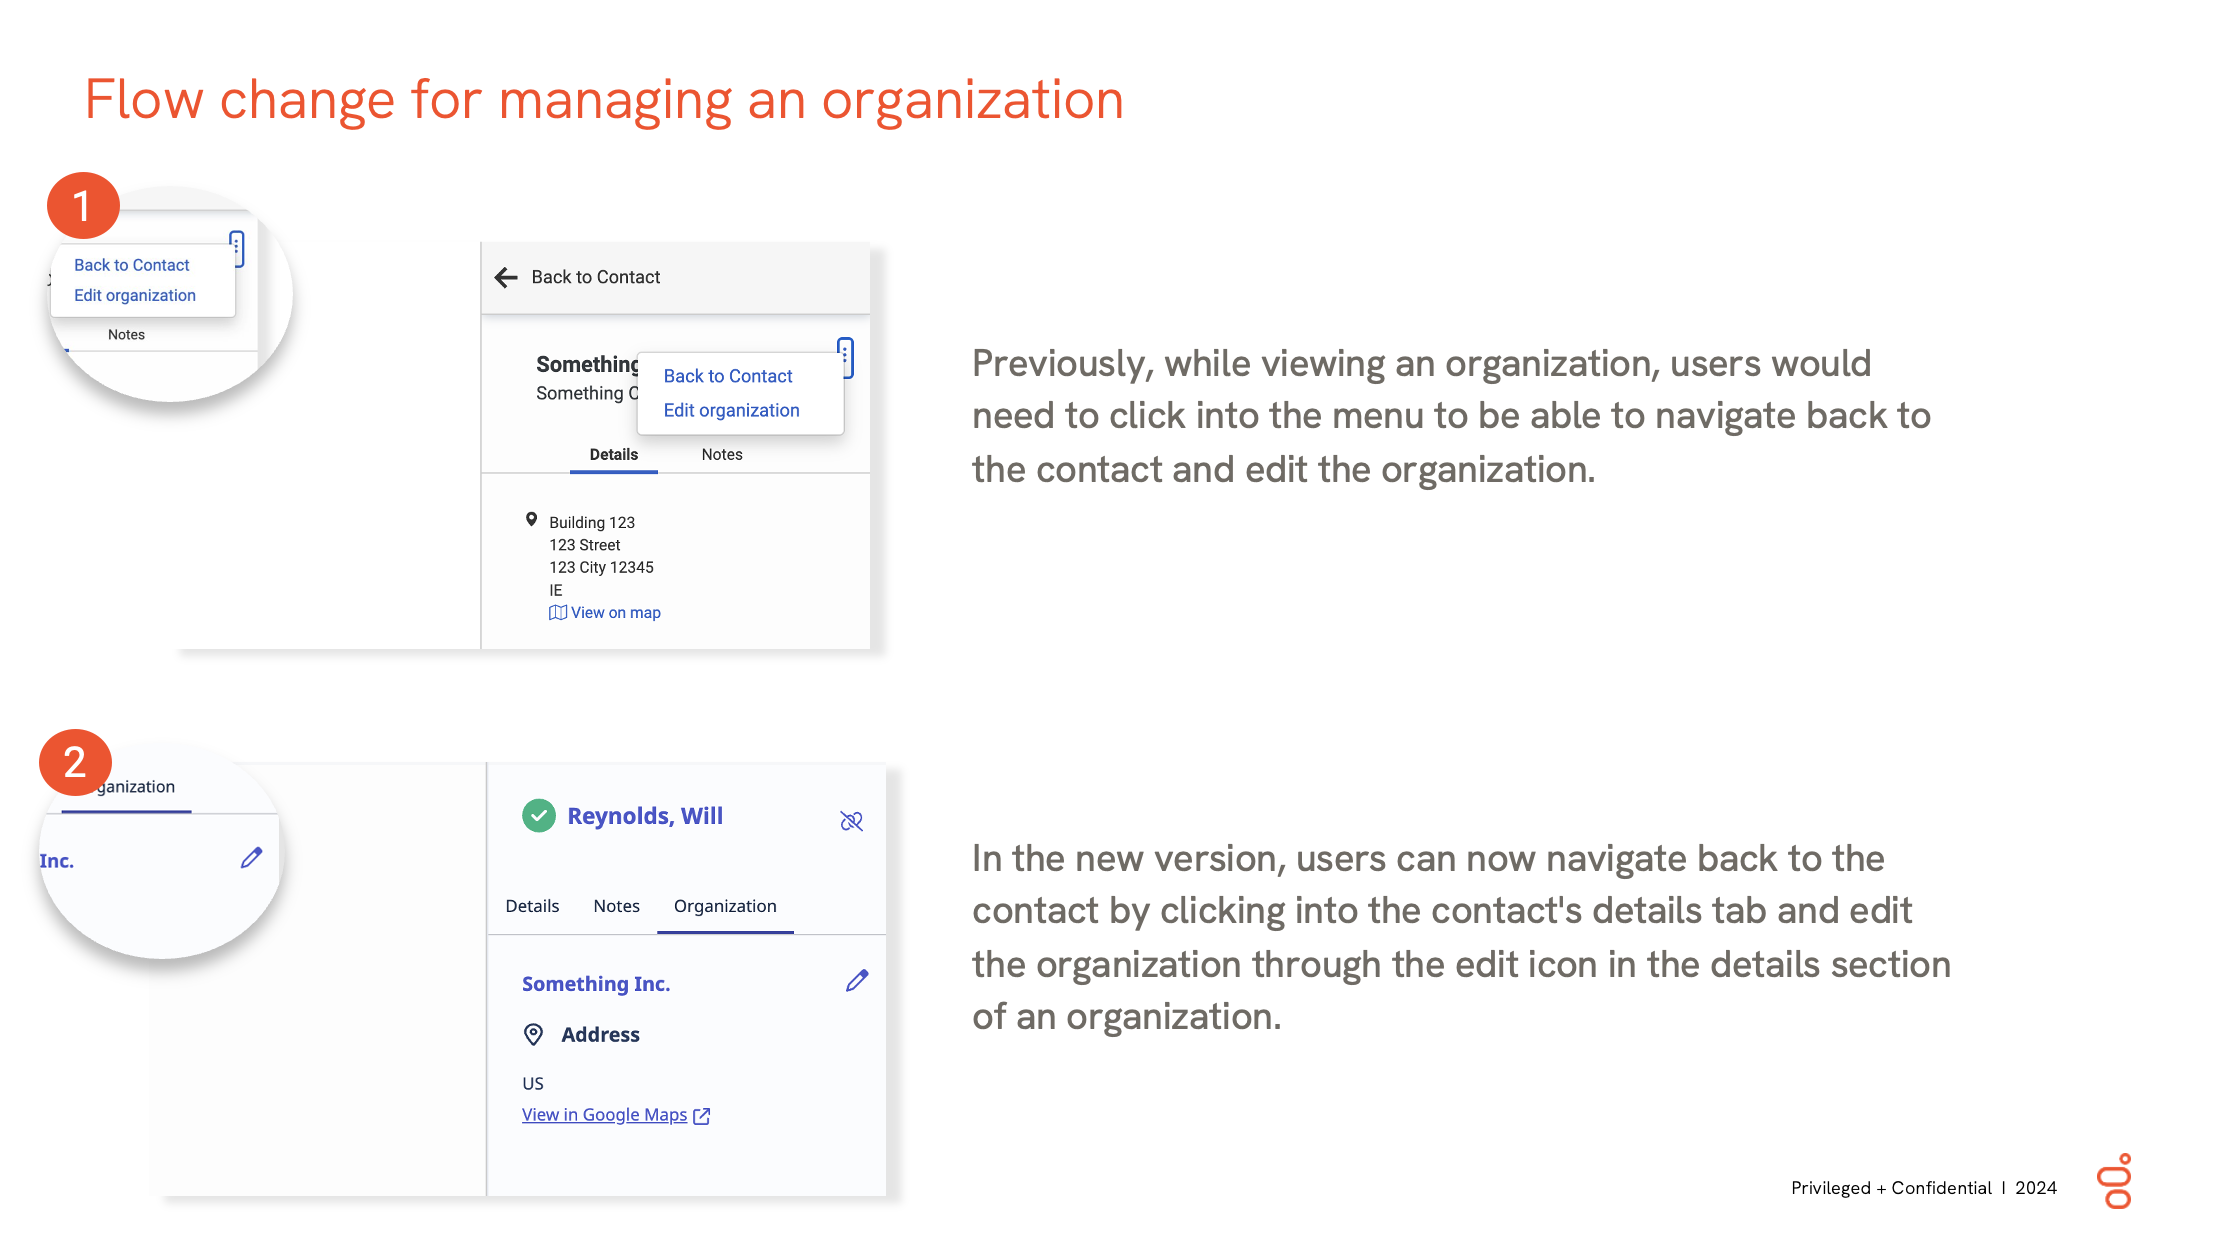The image size is (2218, 1240).
Task: Click the location pin icon beside Address
Action: [534, 1034]
